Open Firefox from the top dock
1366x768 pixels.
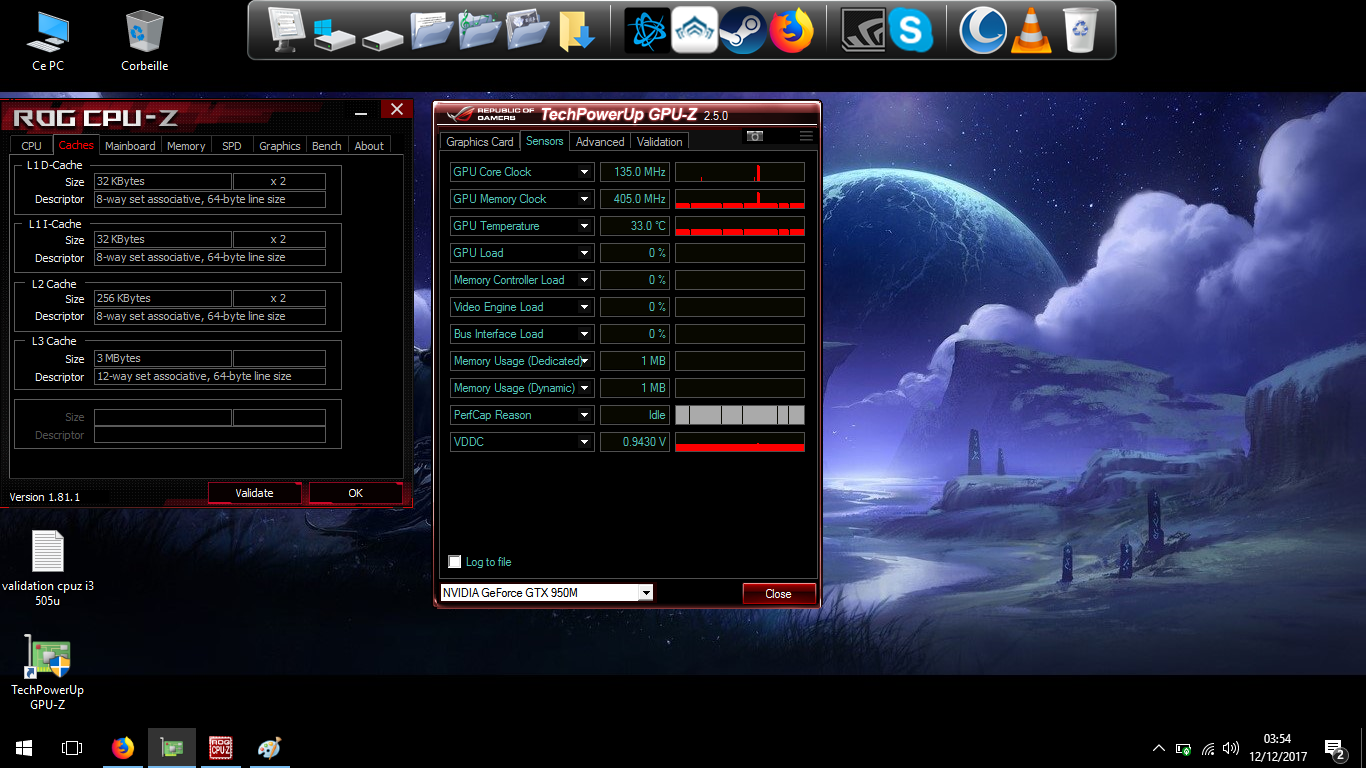tap(791, 30)
